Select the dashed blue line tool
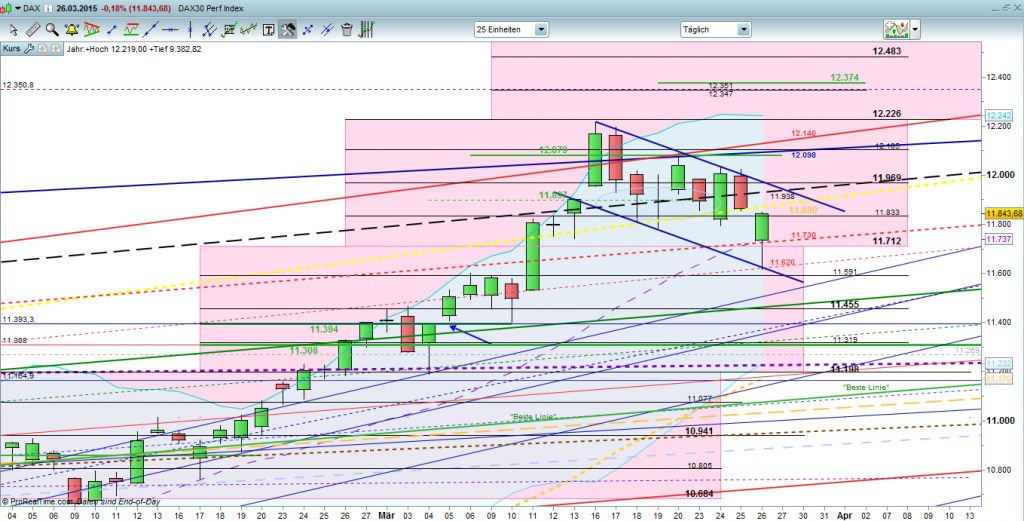This screenshot has height=521, width=1024. tap(308, 29)
